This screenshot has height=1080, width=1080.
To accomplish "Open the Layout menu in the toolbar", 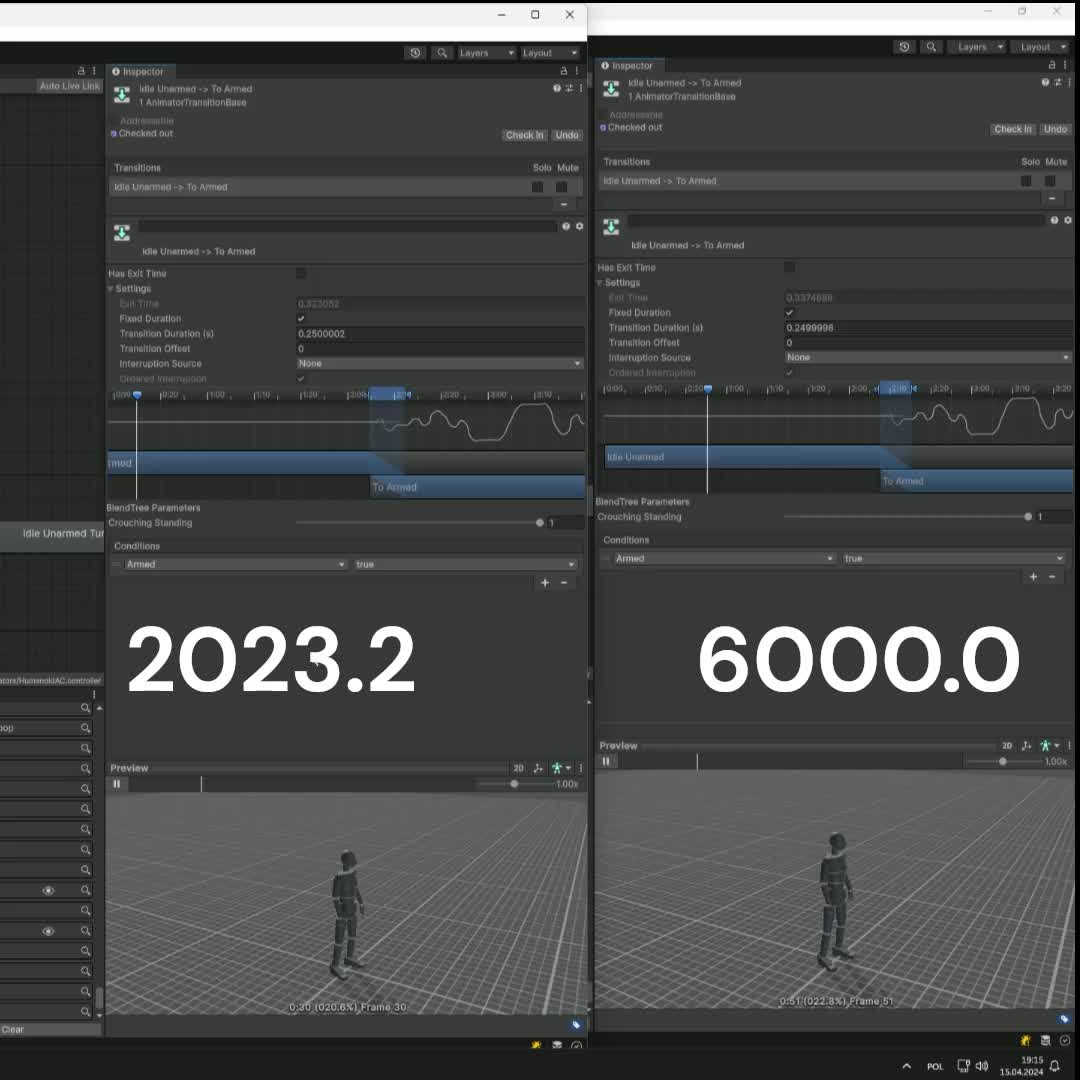I will pyautogui.click(x=549, y=52).
